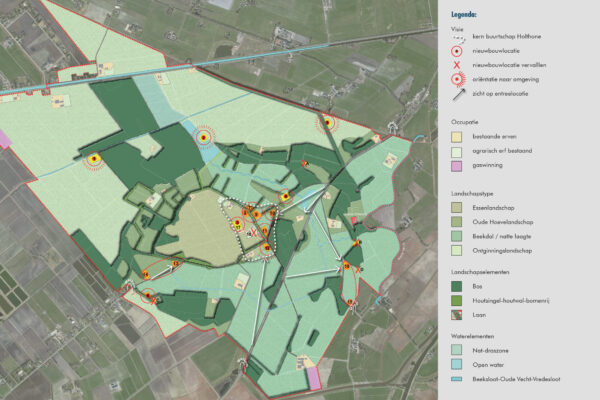600x400 pixels.
Task: Click the 'nieuwbouwlocatie' legend label
Action: pyautogui.click(x=496, y=51)
